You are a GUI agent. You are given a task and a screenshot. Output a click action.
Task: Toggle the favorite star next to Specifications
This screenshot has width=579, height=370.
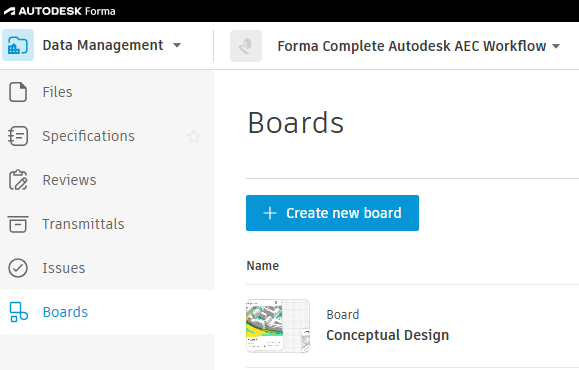(194, 136)
